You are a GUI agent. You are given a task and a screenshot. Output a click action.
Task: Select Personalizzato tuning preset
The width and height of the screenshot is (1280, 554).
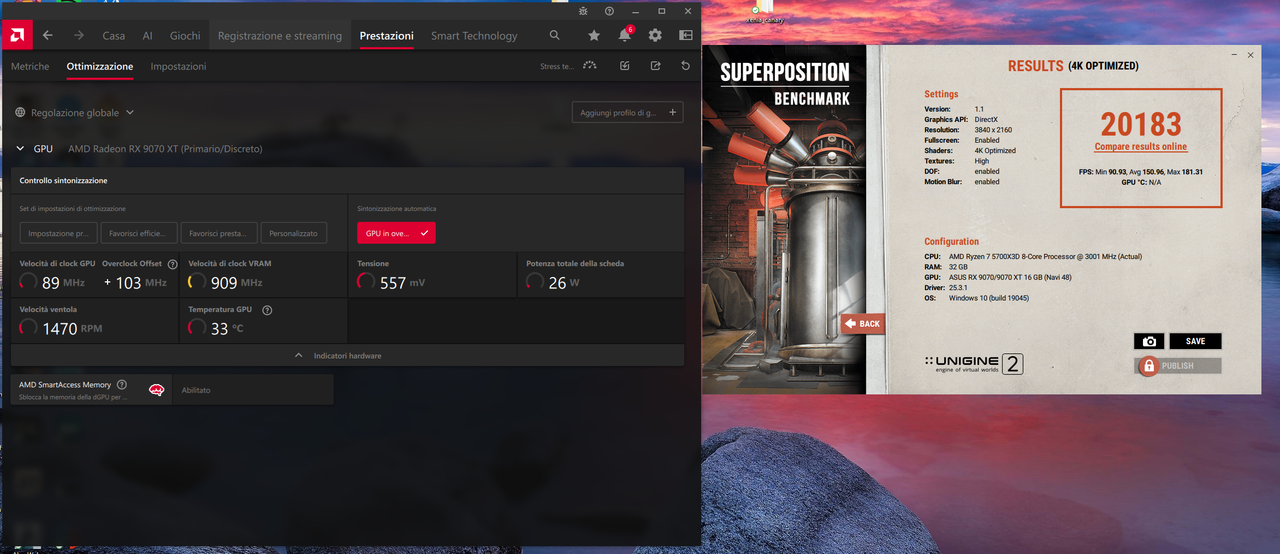pyautogui.click(x=294, y=233)
